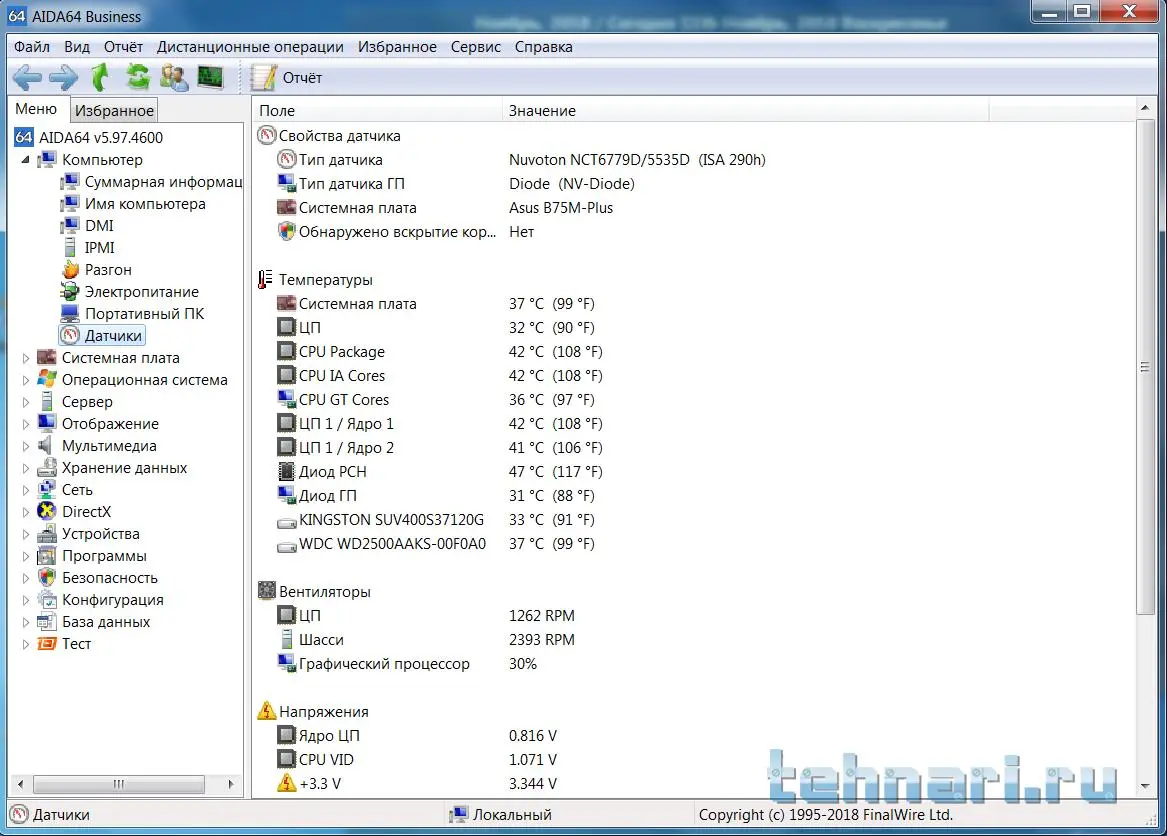The height and width of the screenshot is (836, 1167).
Task: Click the WDC WD2500AAKS-00F0A0 drive icon
Action: point(287,545)
